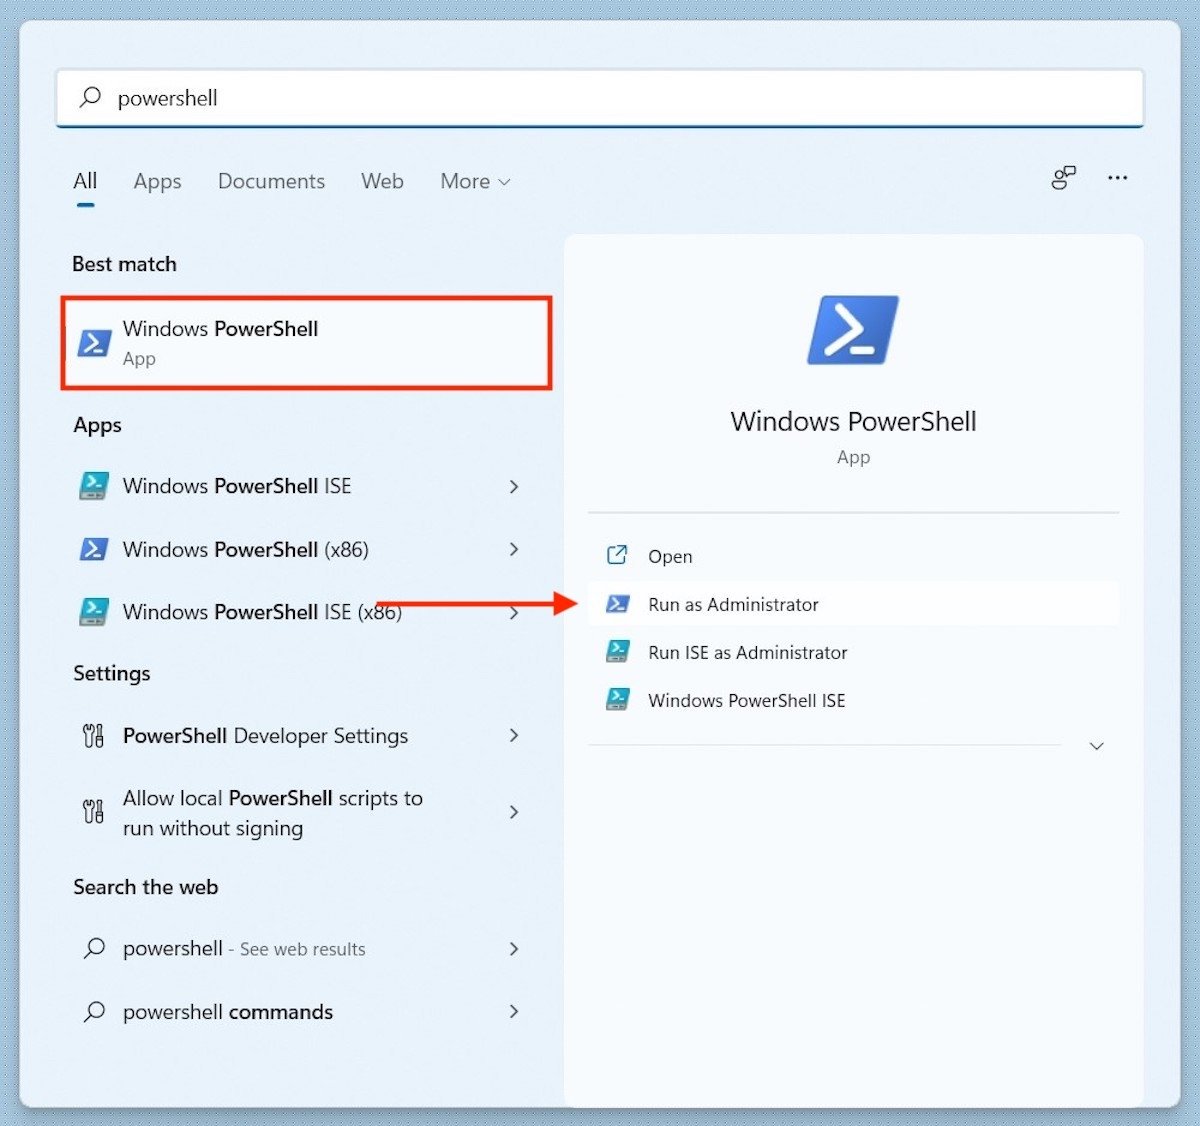Expand the 'powershell - See web results' arrow
Image resolution: width=1200 pixels, height=1126 pixels.
514,948
